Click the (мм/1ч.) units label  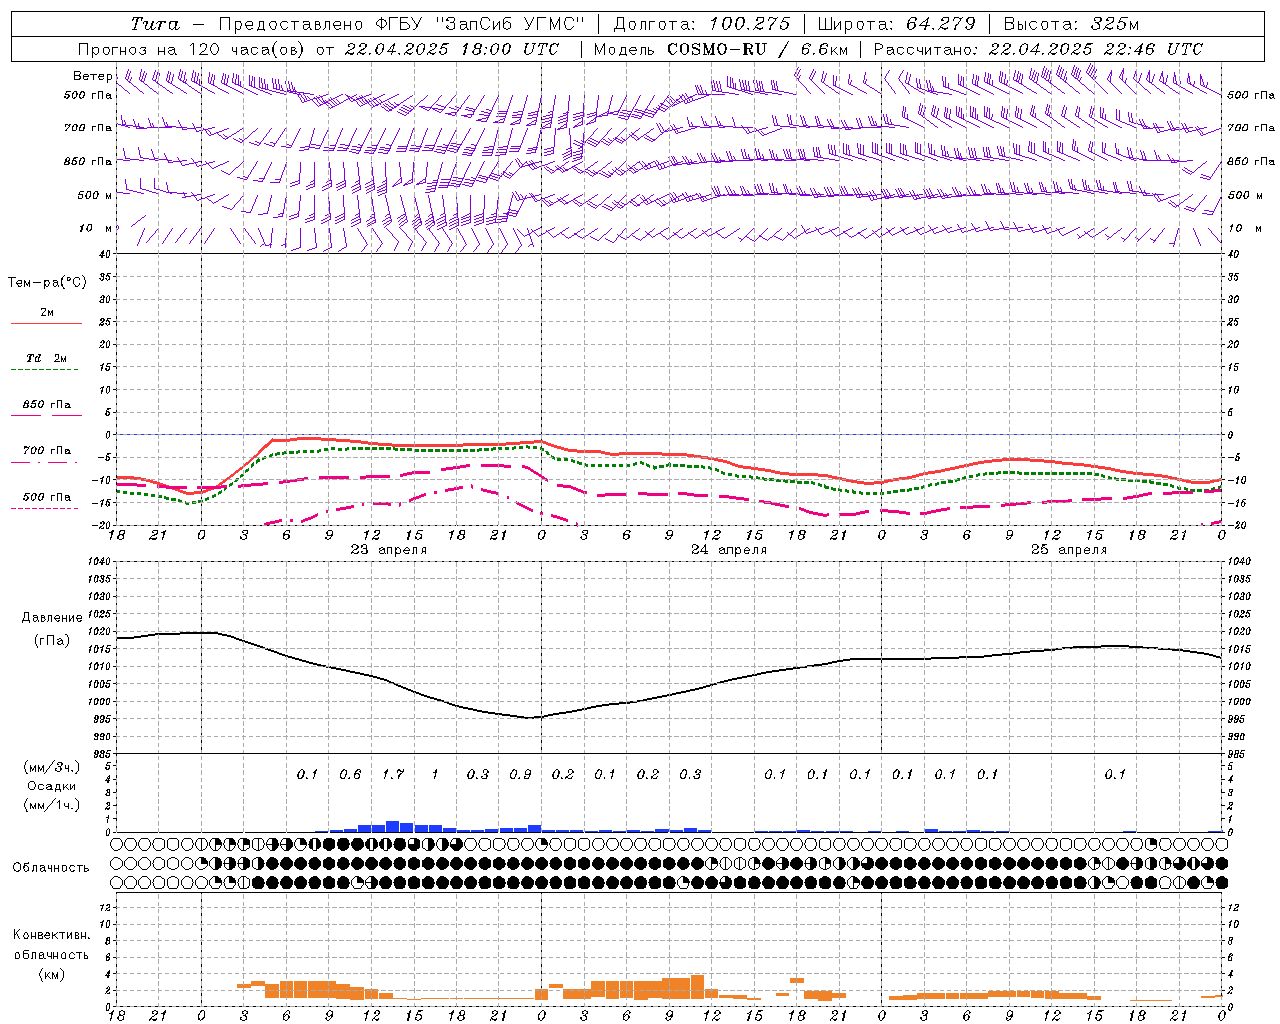(x=52, y=805)
